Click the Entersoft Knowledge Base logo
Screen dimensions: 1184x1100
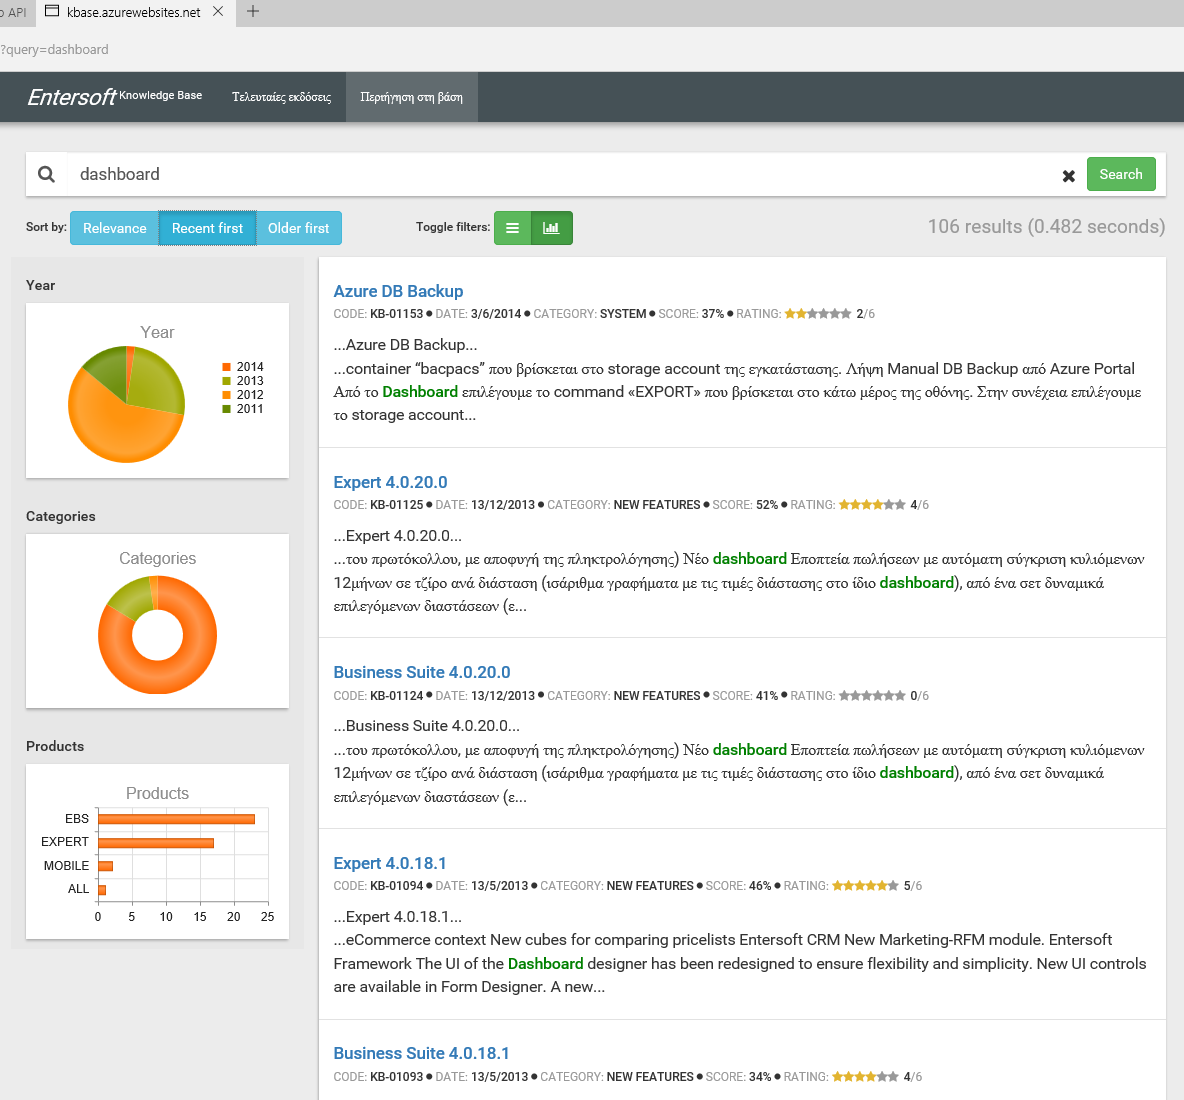pyautogui.click(x=114, y=97)
